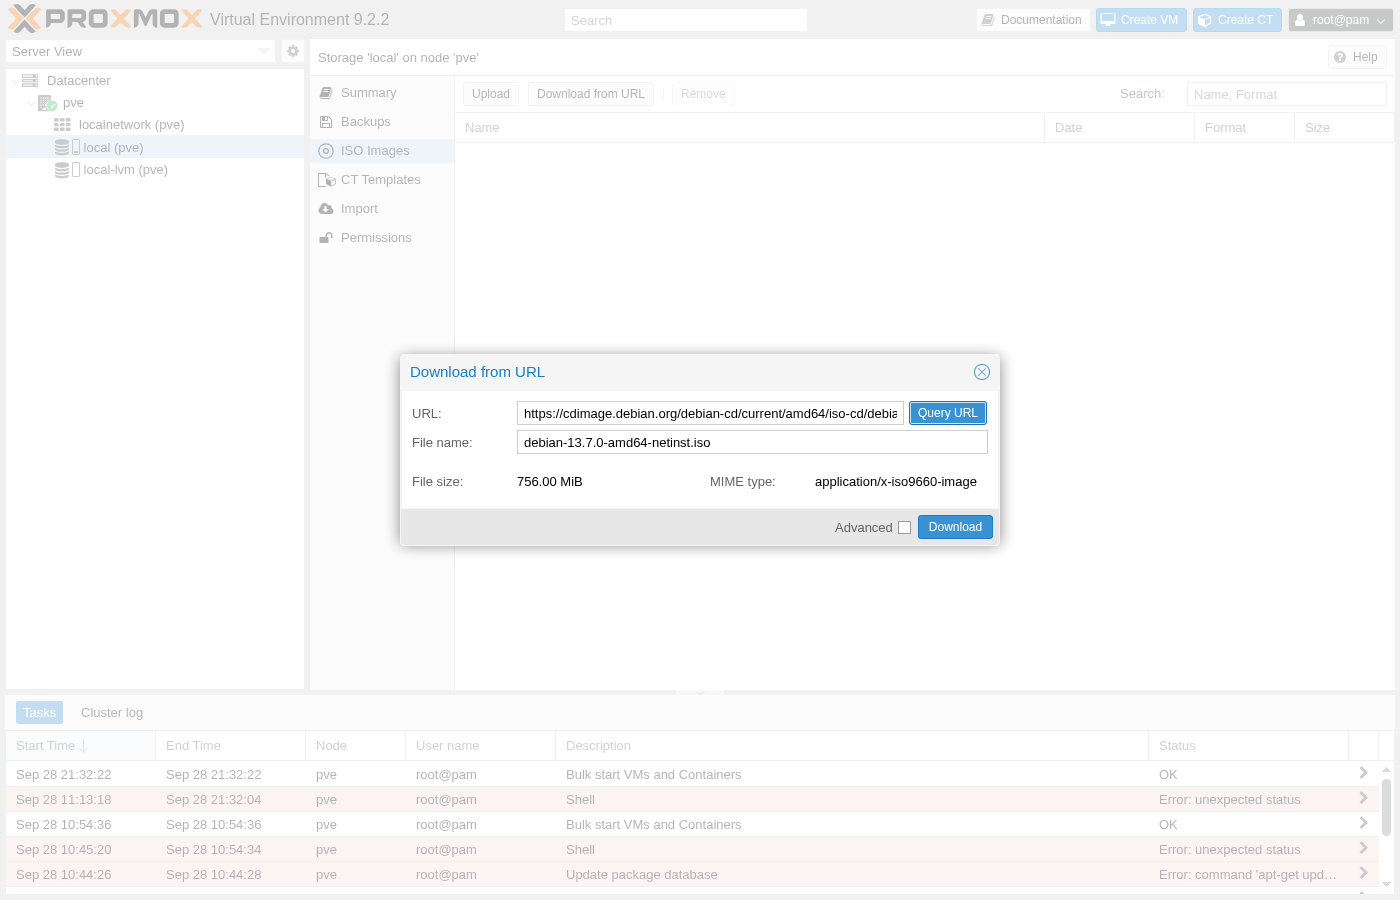Open the Permissions panel
This screenshot has width=1400, height=900.
[x=382, y=238]
